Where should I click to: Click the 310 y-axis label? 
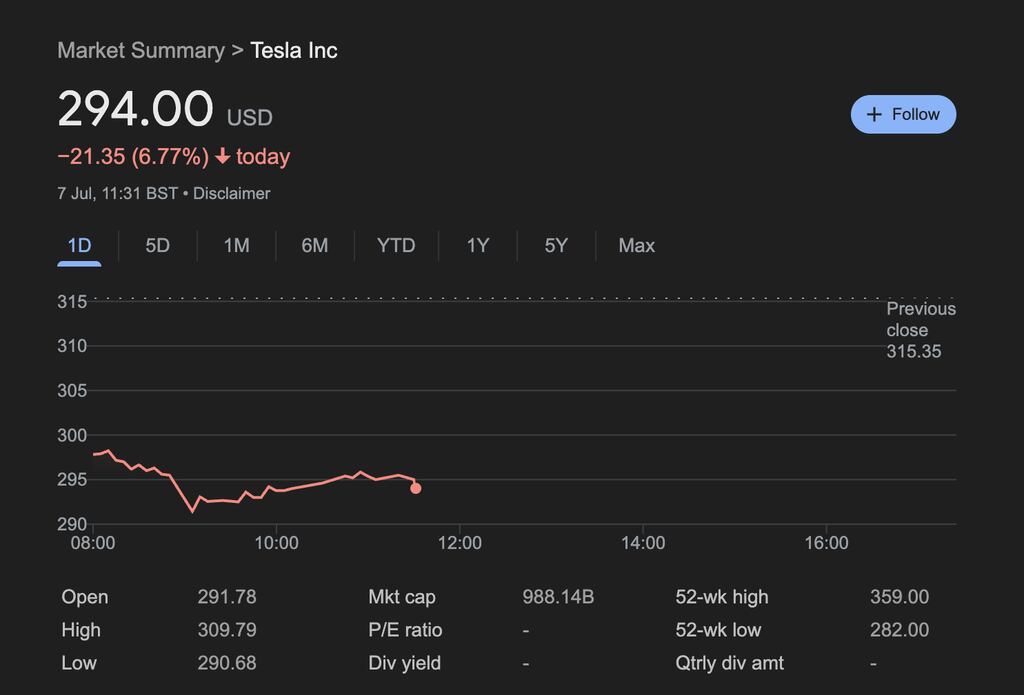72,346
